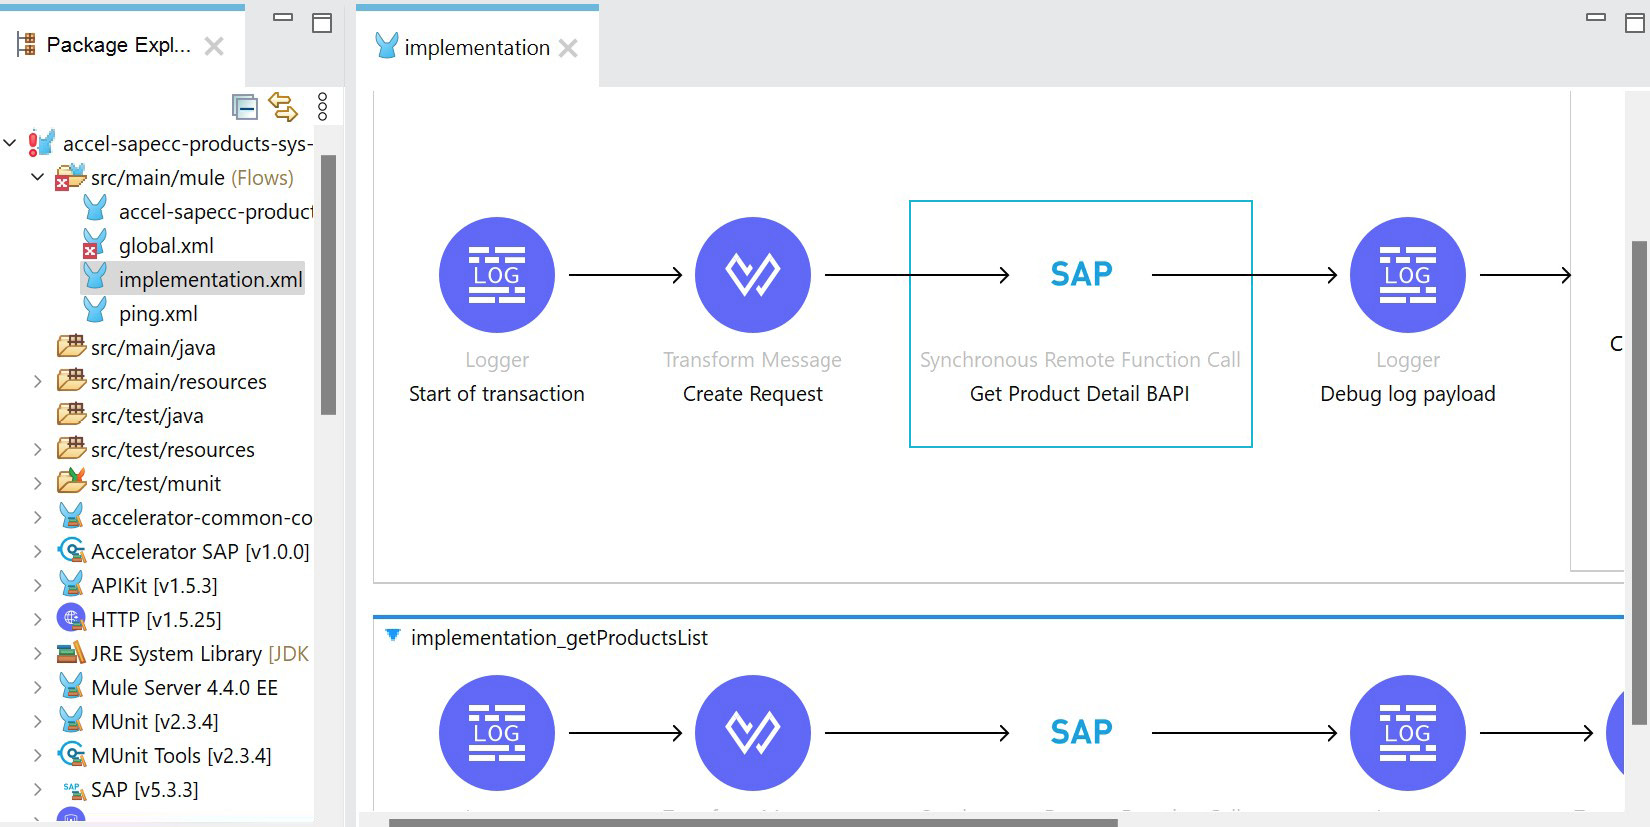
Task: Expand the MUnit Tools [v2.3.4] node
Action: coord(38,755)
